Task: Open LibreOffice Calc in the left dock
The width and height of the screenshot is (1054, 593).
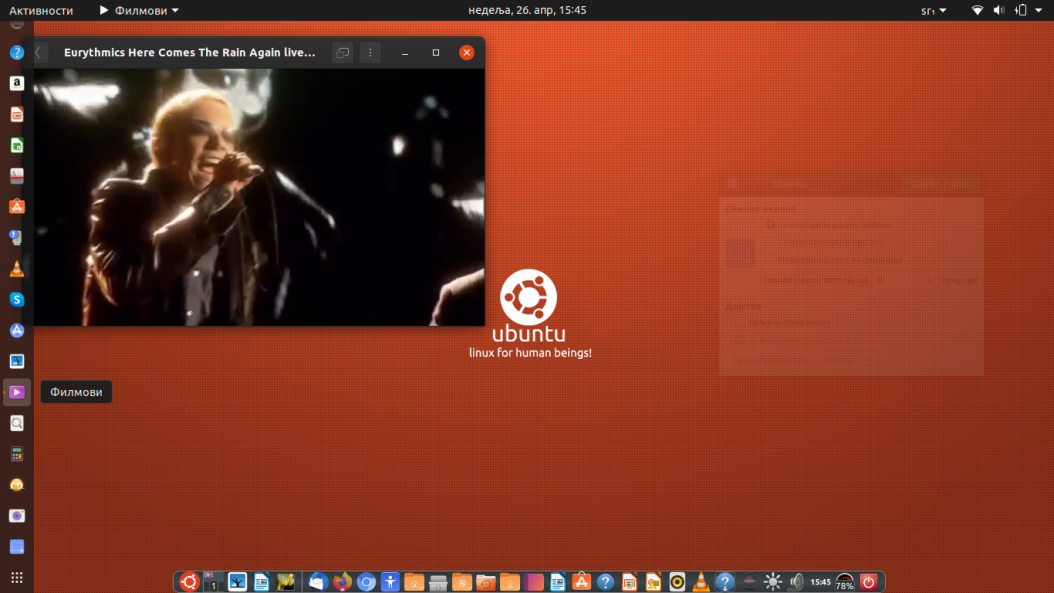Action: pos(17,145)
